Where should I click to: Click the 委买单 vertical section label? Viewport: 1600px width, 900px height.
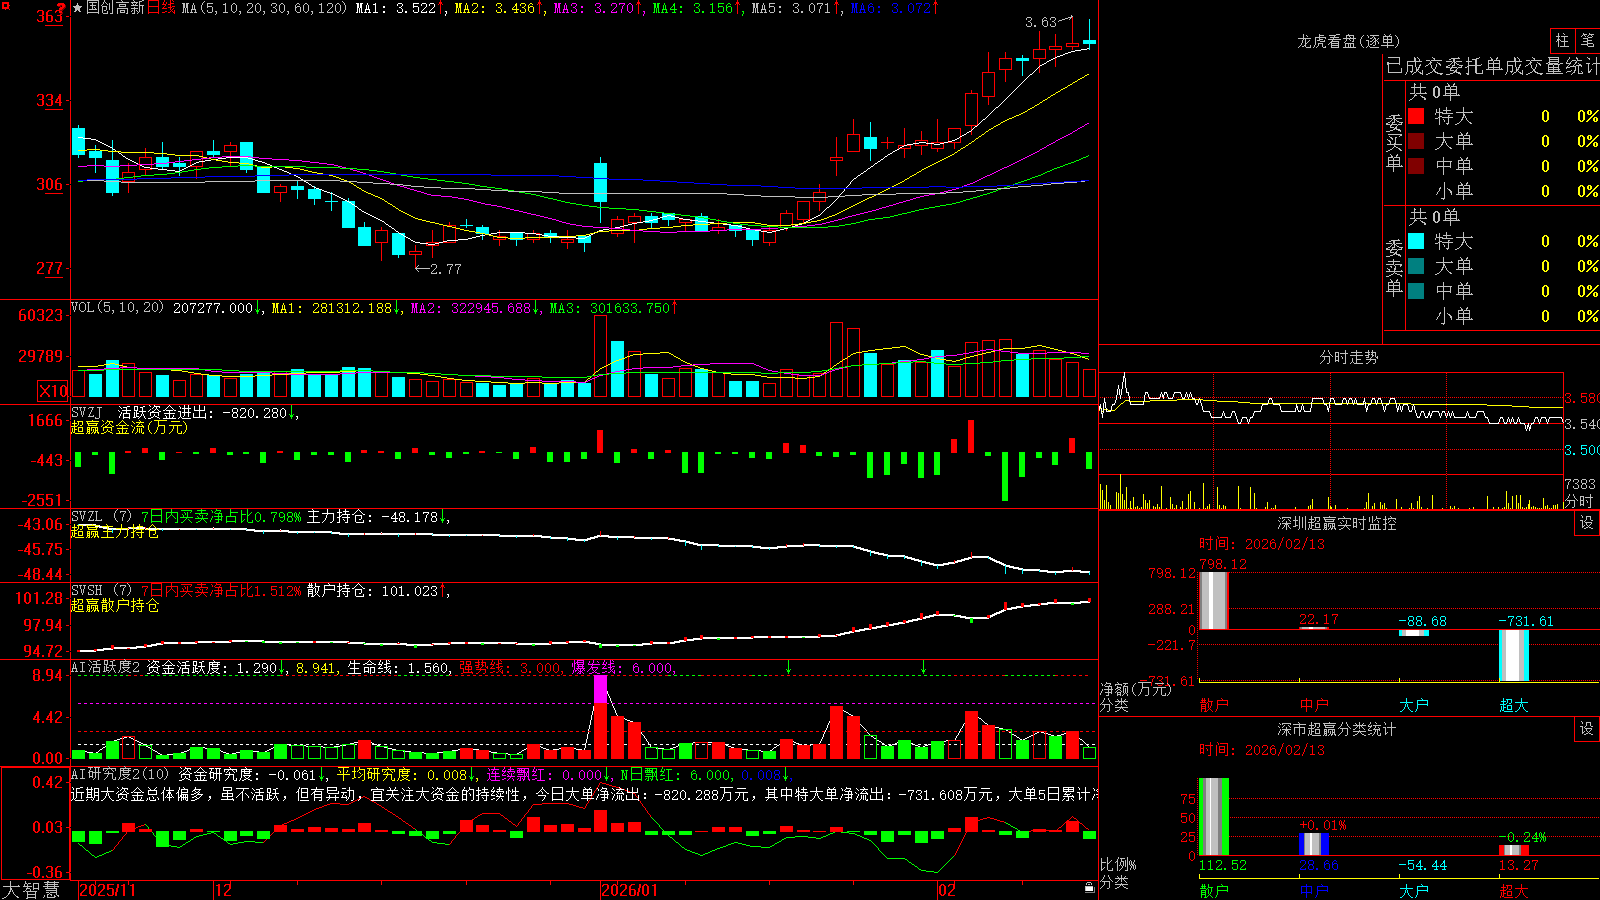tap(1394, 143)
